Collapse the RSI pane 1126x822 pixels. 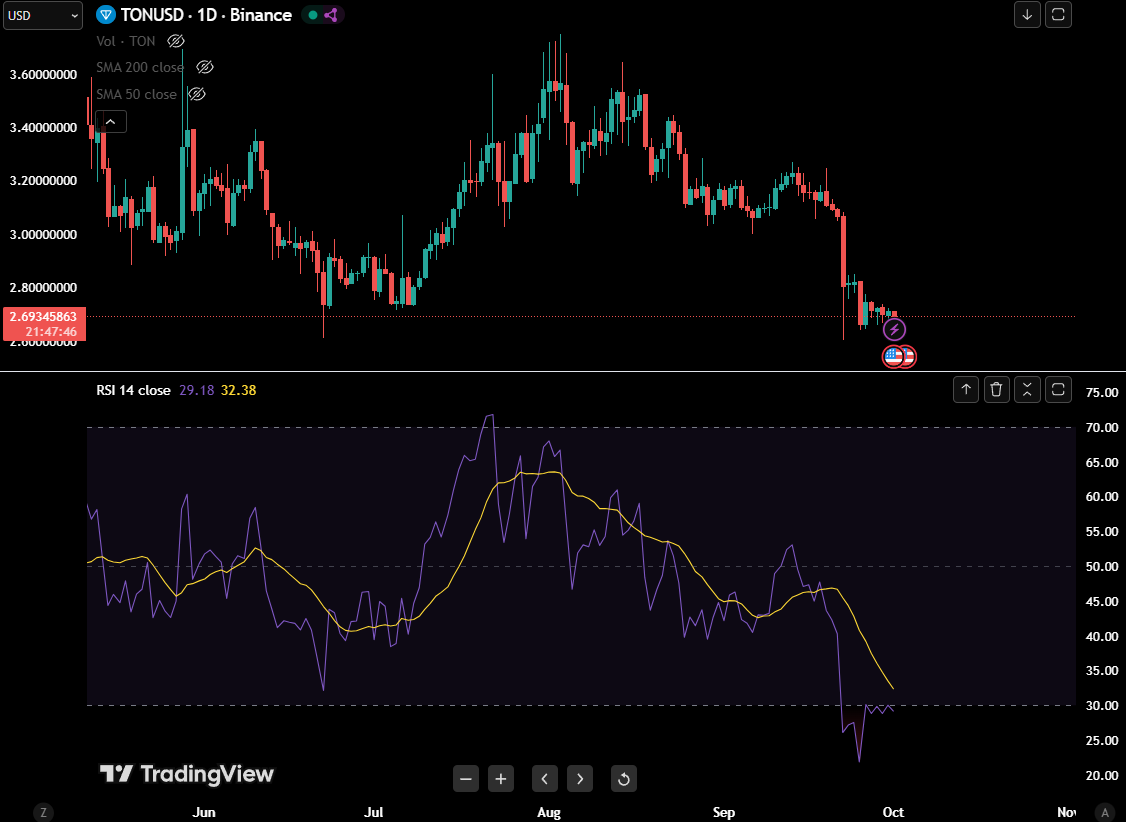pos(1027,390)
